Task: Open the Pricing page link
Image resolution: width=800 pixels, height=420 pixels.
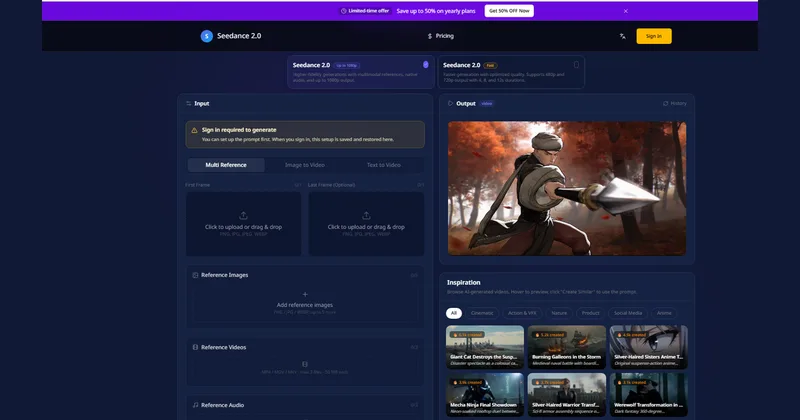Action: pyautogui.click(x=440, y=36)
